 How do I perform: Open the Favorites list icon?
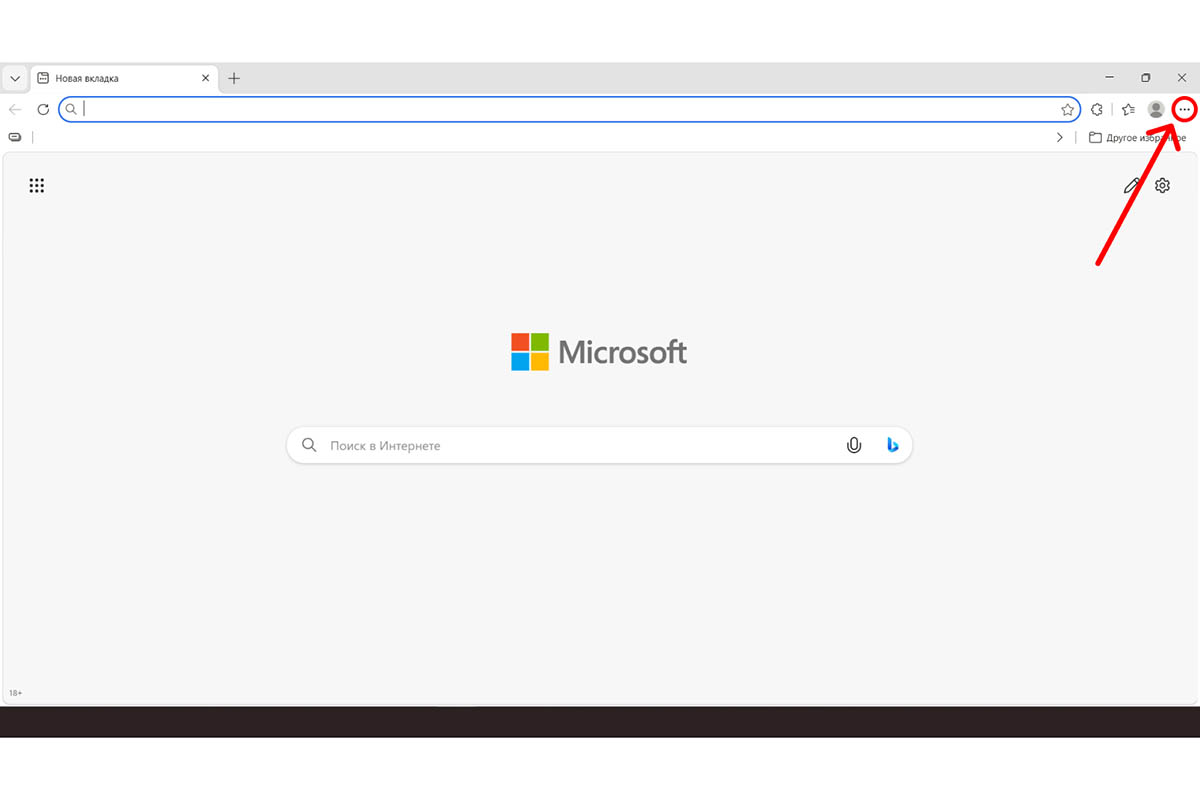(1128, 109)
